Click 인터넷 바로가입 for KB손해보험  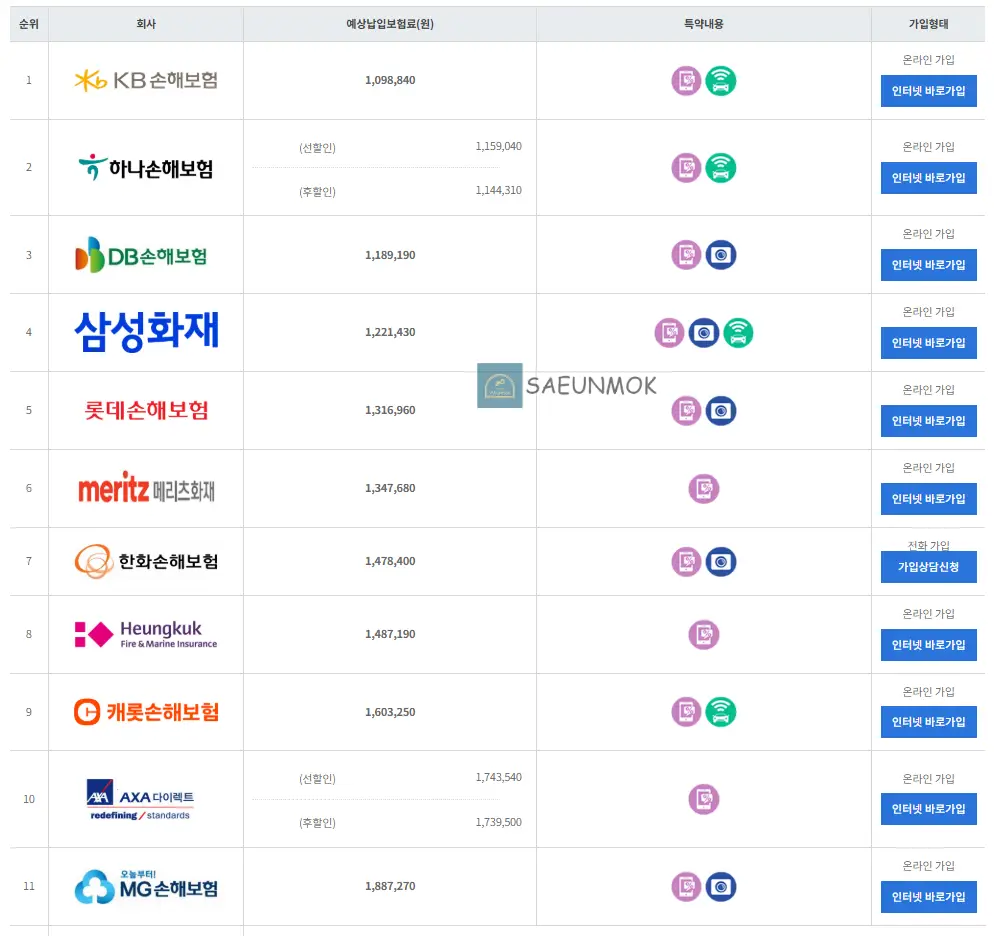(x=929, y=91)
